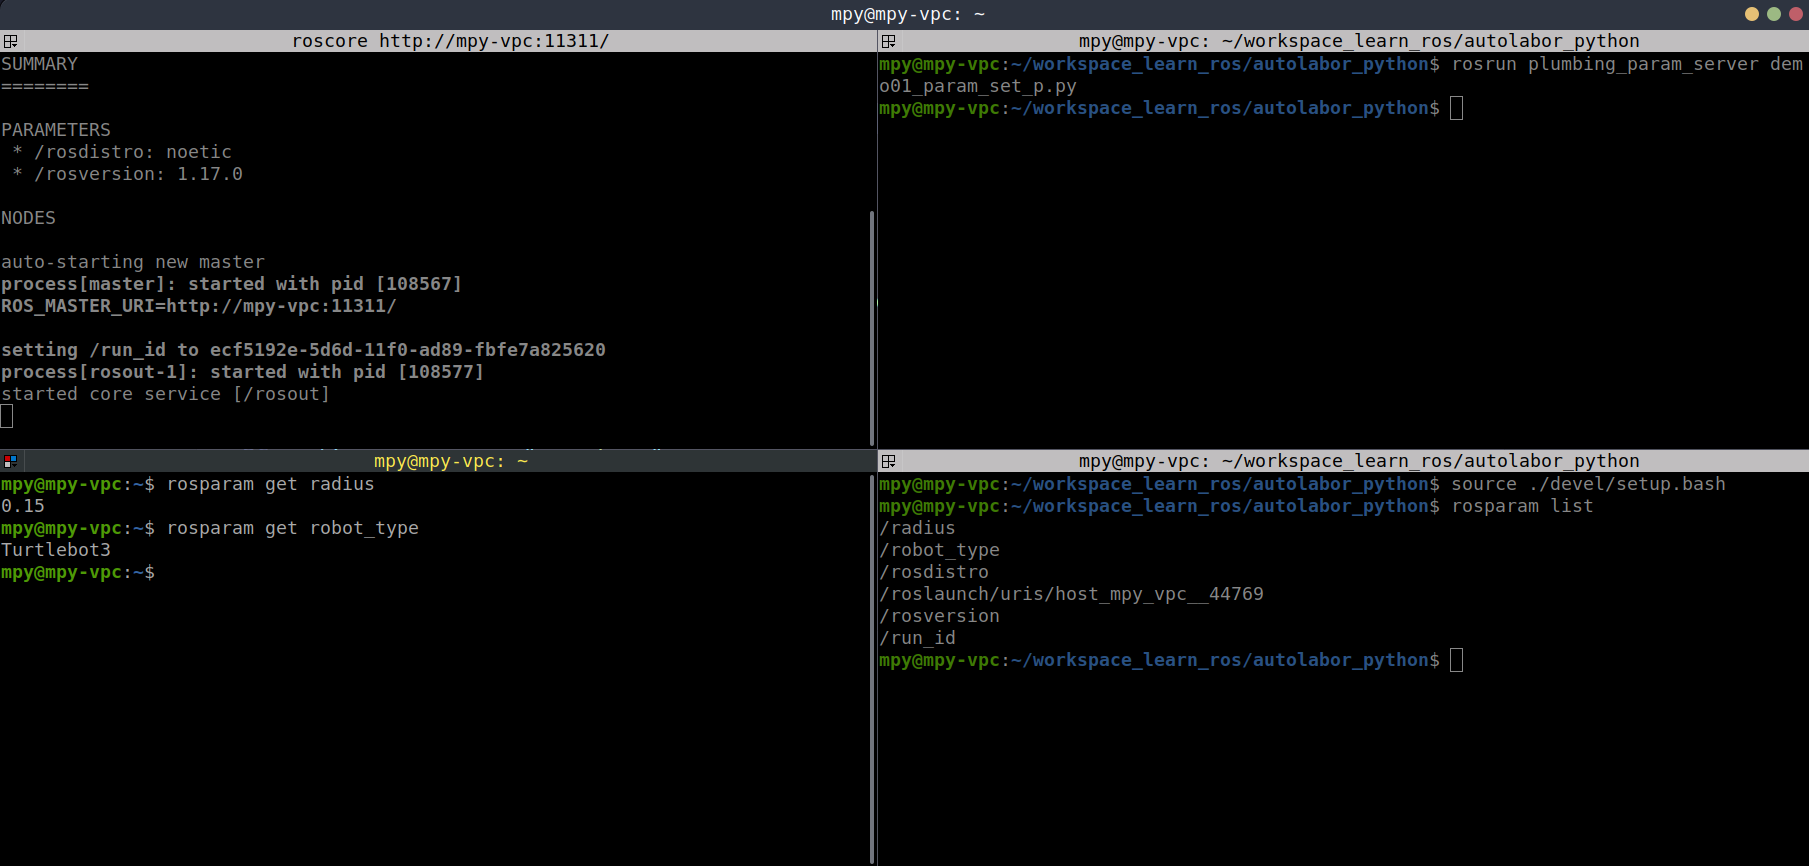Click the ROS_MASTER_URI line in roscore output
Screen dimensions: 1809x866
(x=198, y=306)
